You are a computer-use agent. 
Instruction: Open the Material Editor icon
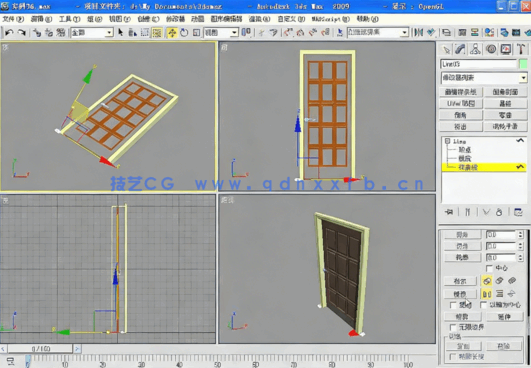489,33
